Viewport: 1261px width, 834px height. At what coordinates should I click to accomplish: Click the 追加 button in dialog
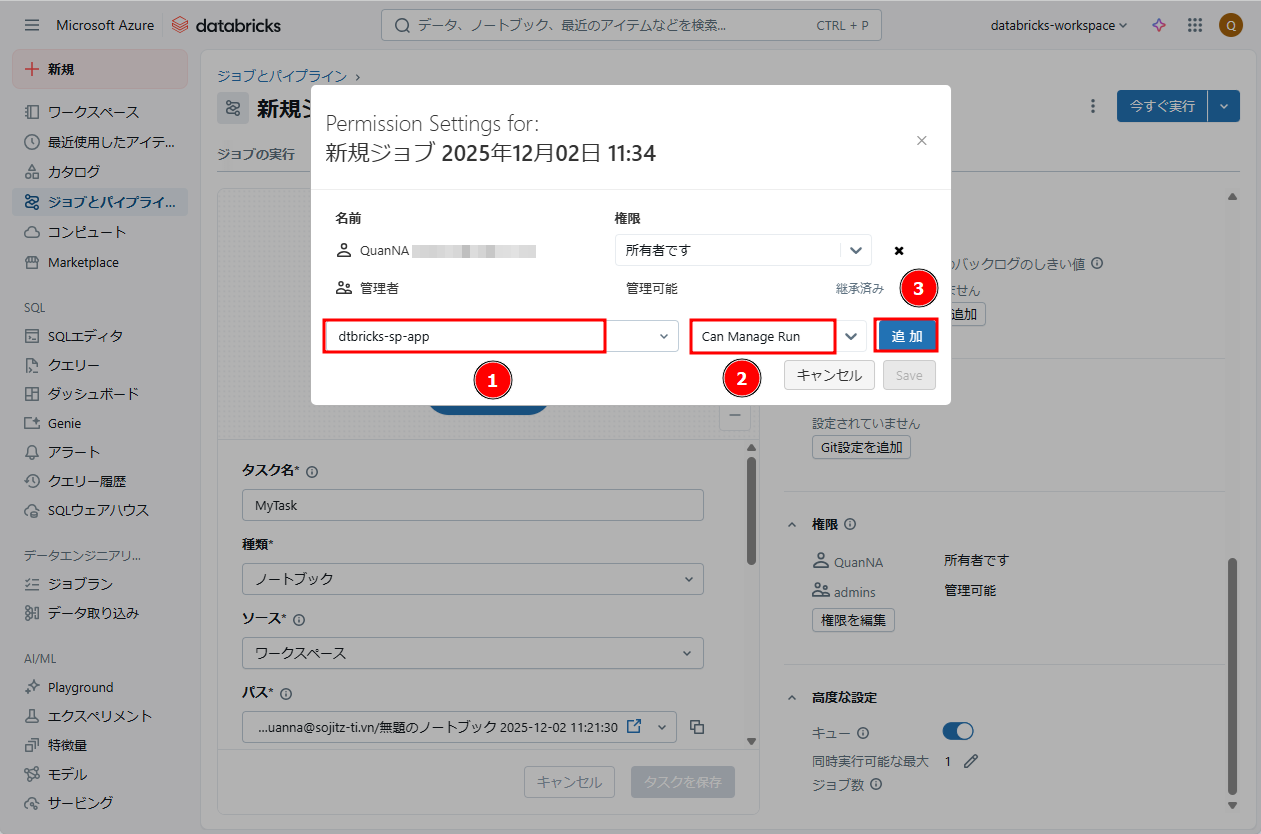pyautogui.click(x=907, y=337)
